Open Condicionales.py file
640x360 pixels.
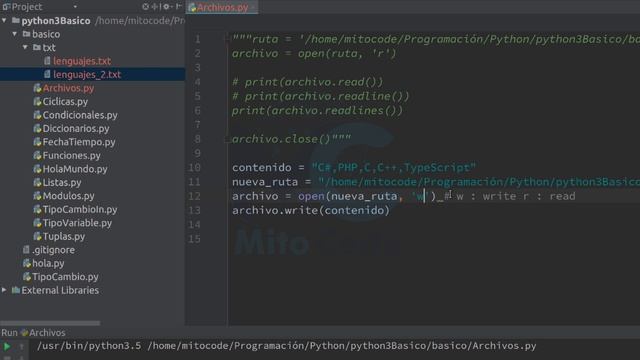(80, 115)
